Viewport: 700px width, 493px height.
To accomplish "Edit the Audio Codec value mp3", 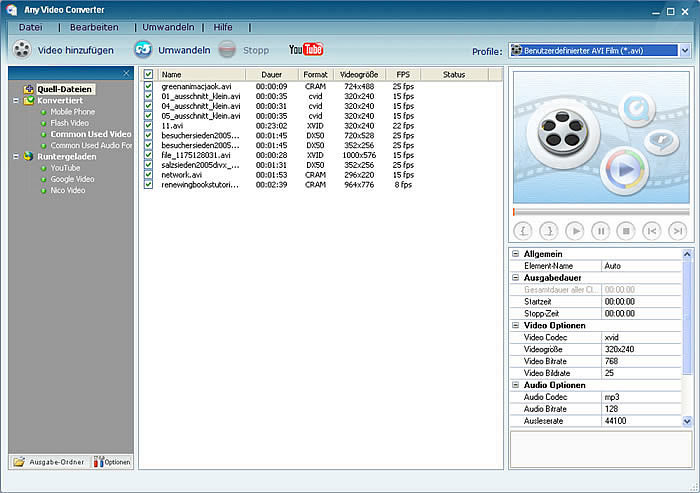I will click(x=641, y=397).
